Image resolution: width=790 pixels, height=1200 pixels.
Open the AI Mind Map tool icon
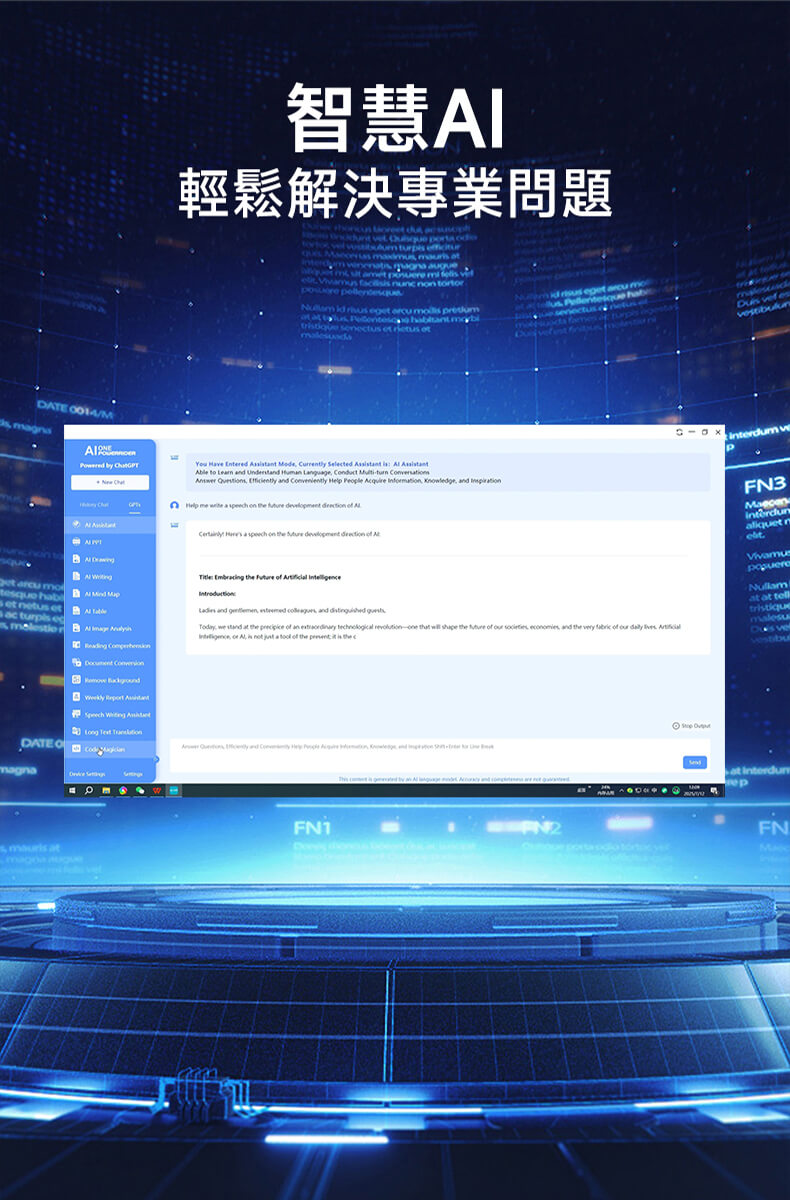[x=76, y=594]
